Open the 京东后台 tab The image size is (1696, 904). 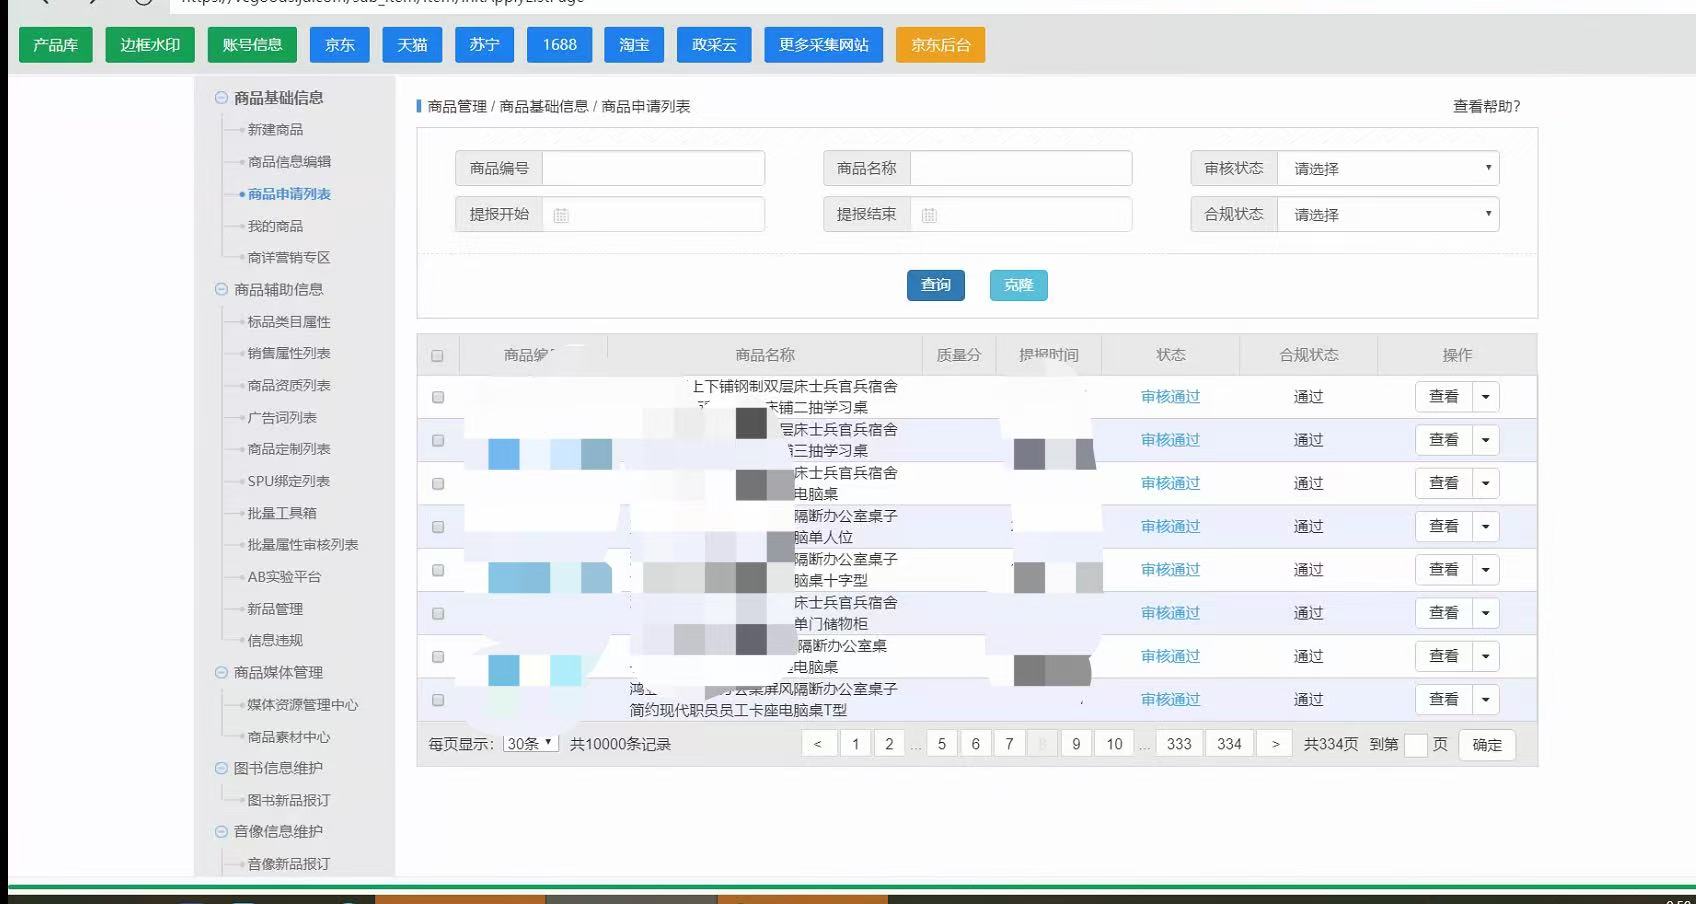[940, 45]
